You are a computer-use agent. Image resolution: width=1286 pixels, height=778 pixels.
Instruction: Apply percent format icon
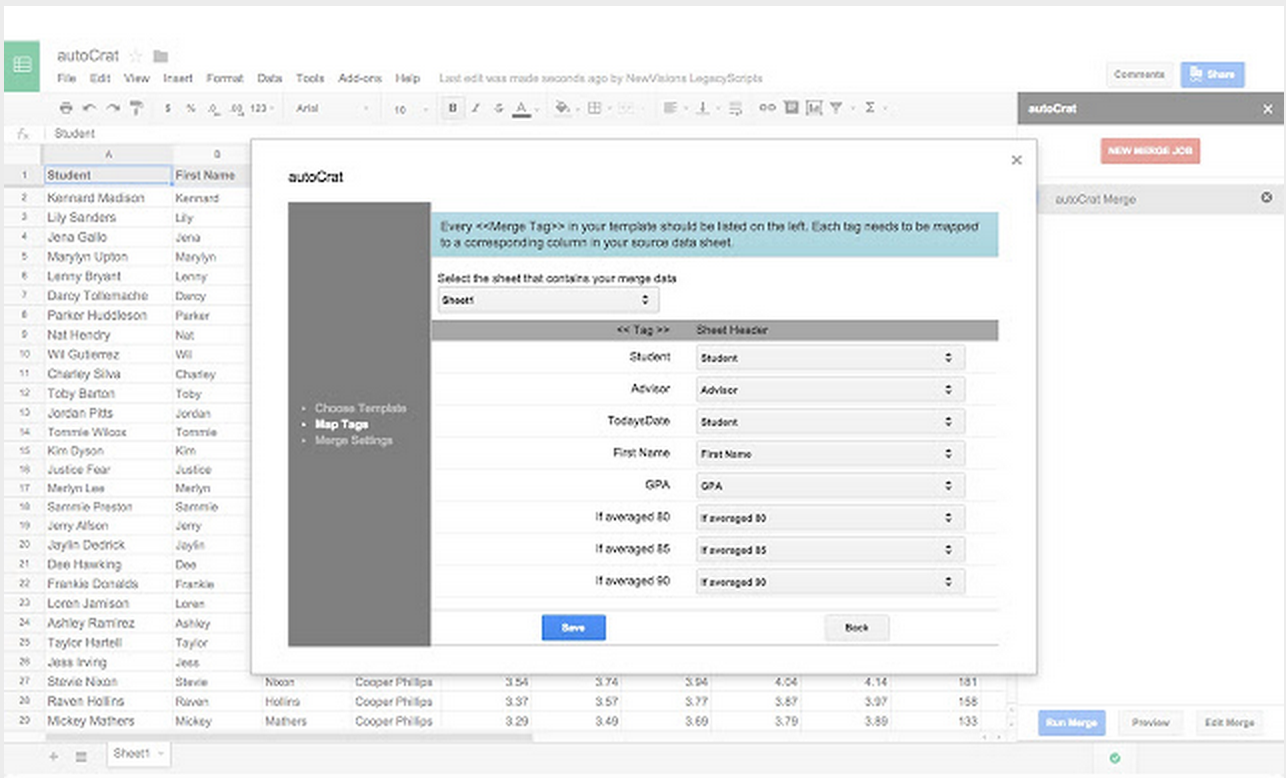pyautogui.click(x=190, y=108)
